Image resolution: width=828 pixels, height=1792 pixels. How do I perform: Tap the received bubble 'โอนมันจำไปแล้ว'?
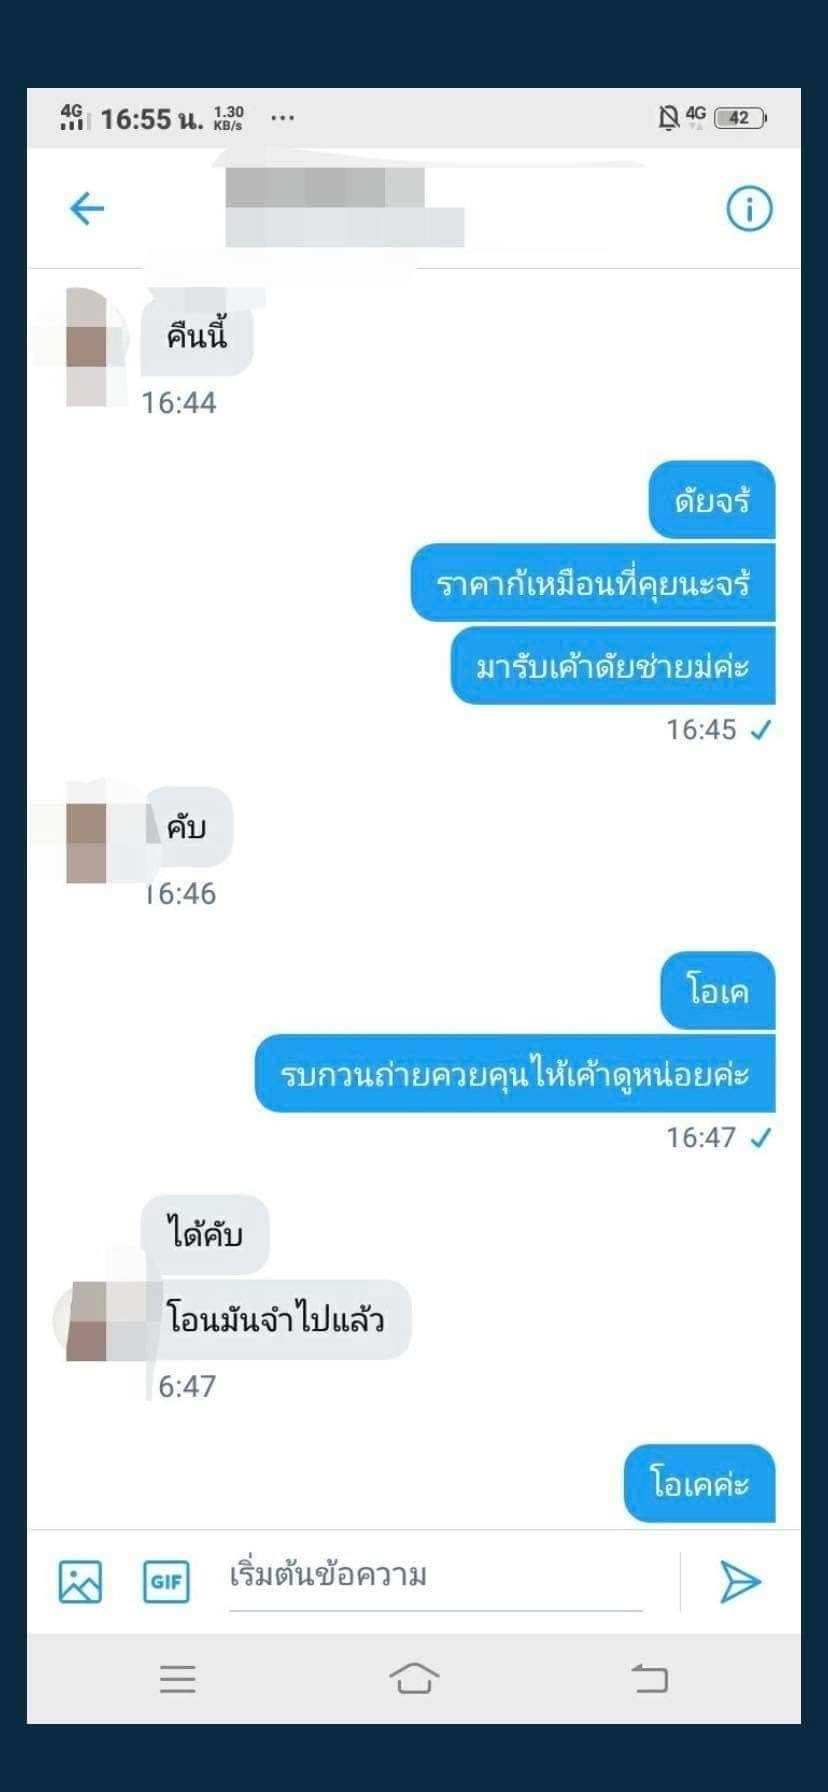276,1319
